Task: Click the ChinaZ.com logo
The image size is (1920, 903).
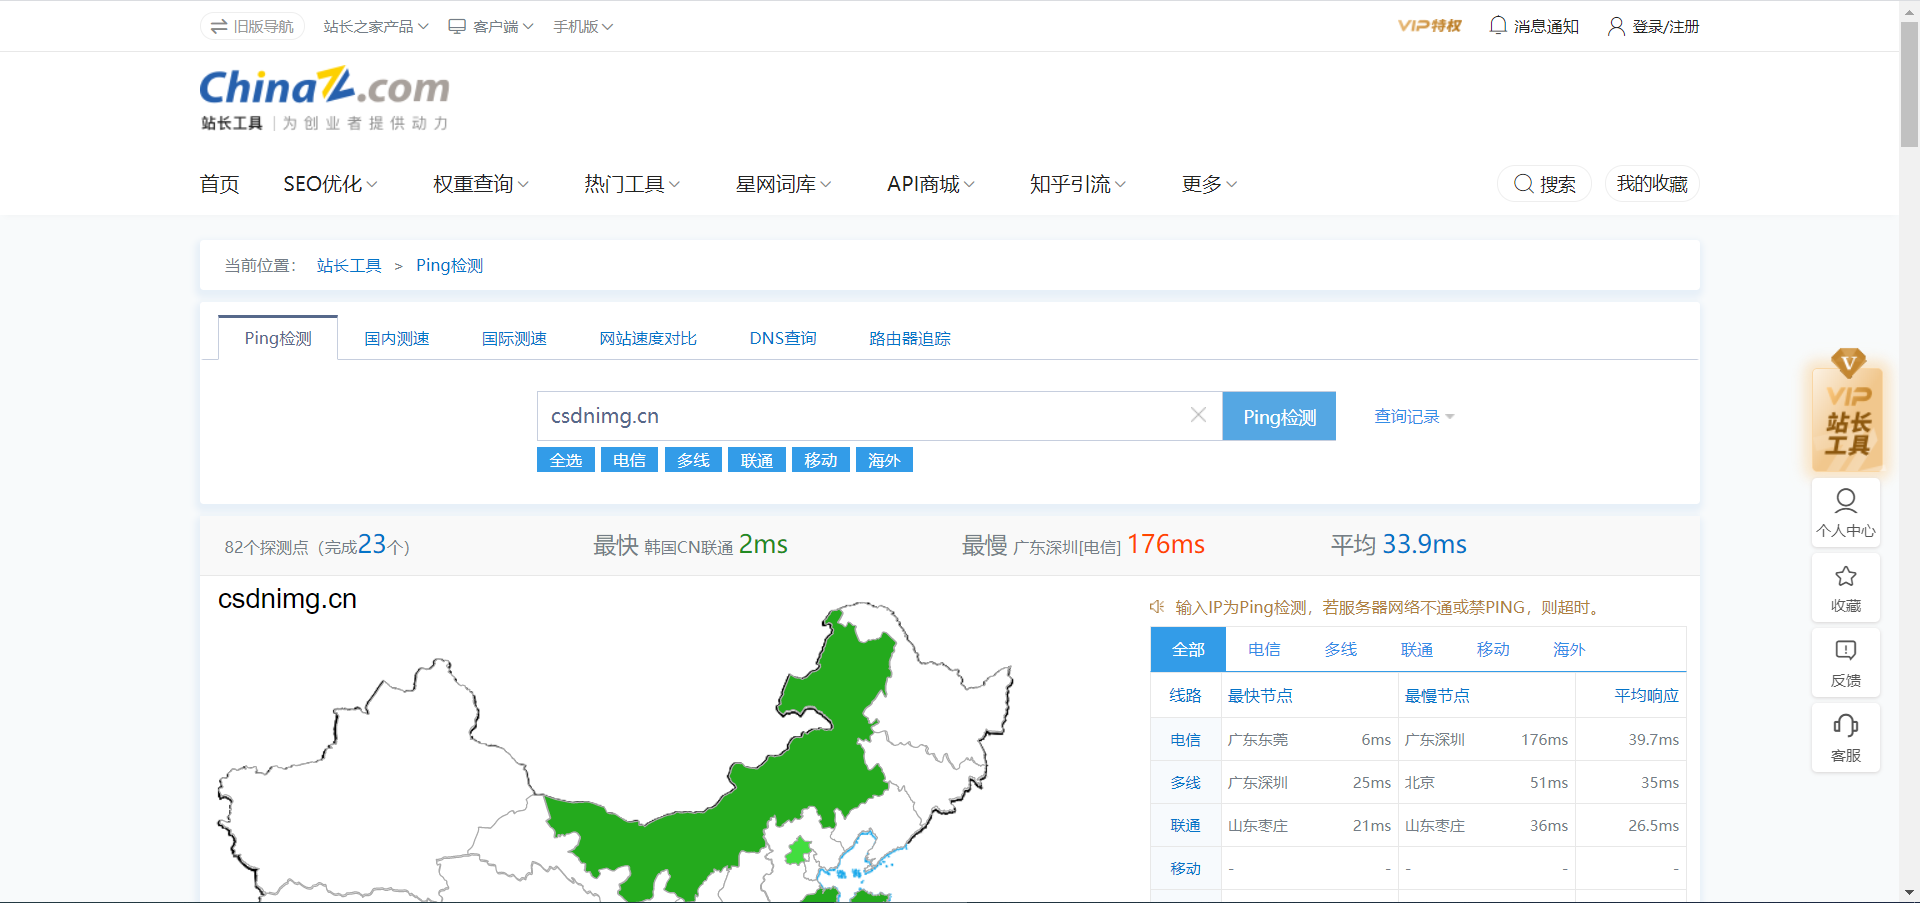Action: 324,98
